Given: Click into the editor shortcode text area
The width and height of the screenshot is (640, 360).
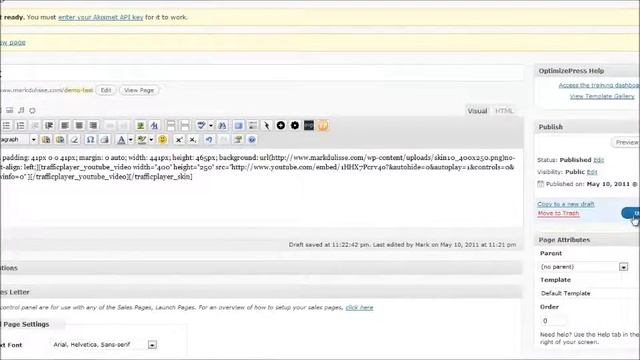Looking at the screenshot, I should coord(261,188).
